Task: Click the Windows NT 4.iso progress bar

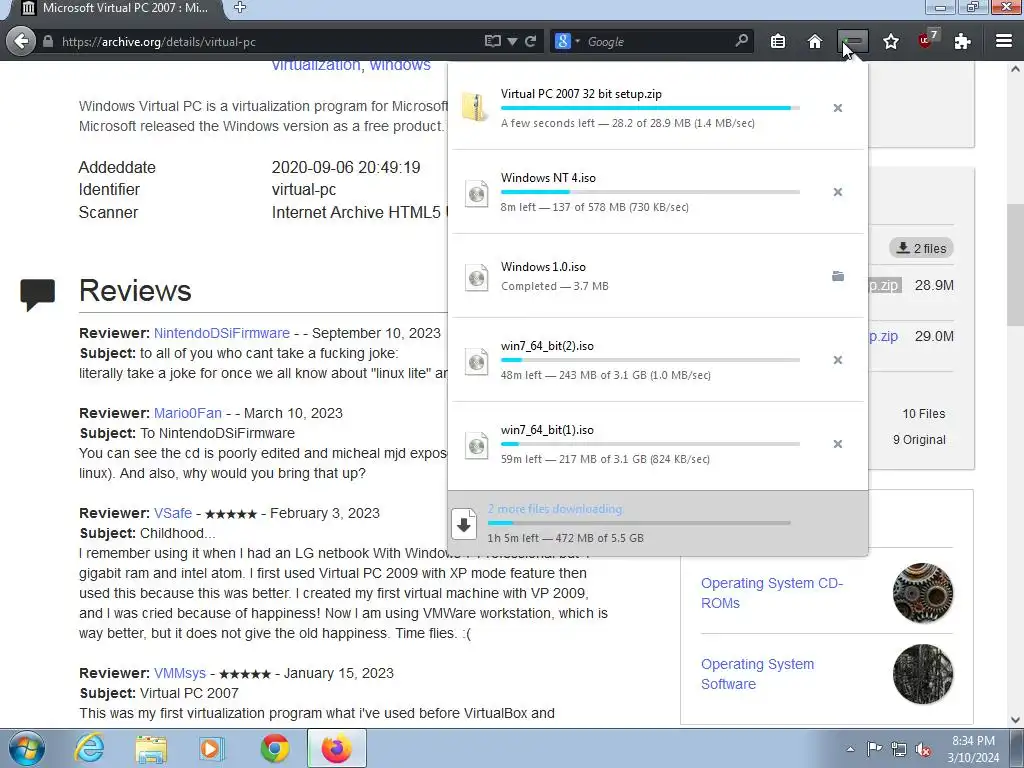Action: click(650, 192)
